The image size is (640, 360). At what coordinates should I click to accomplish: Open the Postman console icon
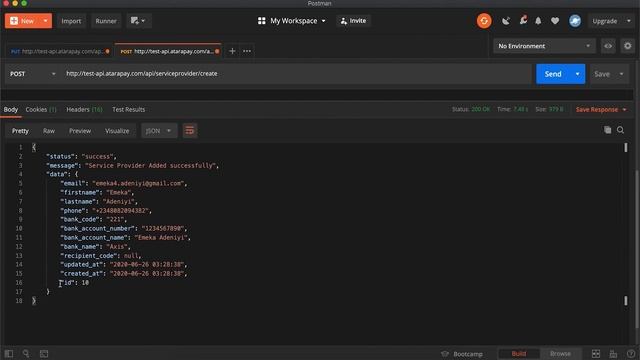click(x=44, y=353)
